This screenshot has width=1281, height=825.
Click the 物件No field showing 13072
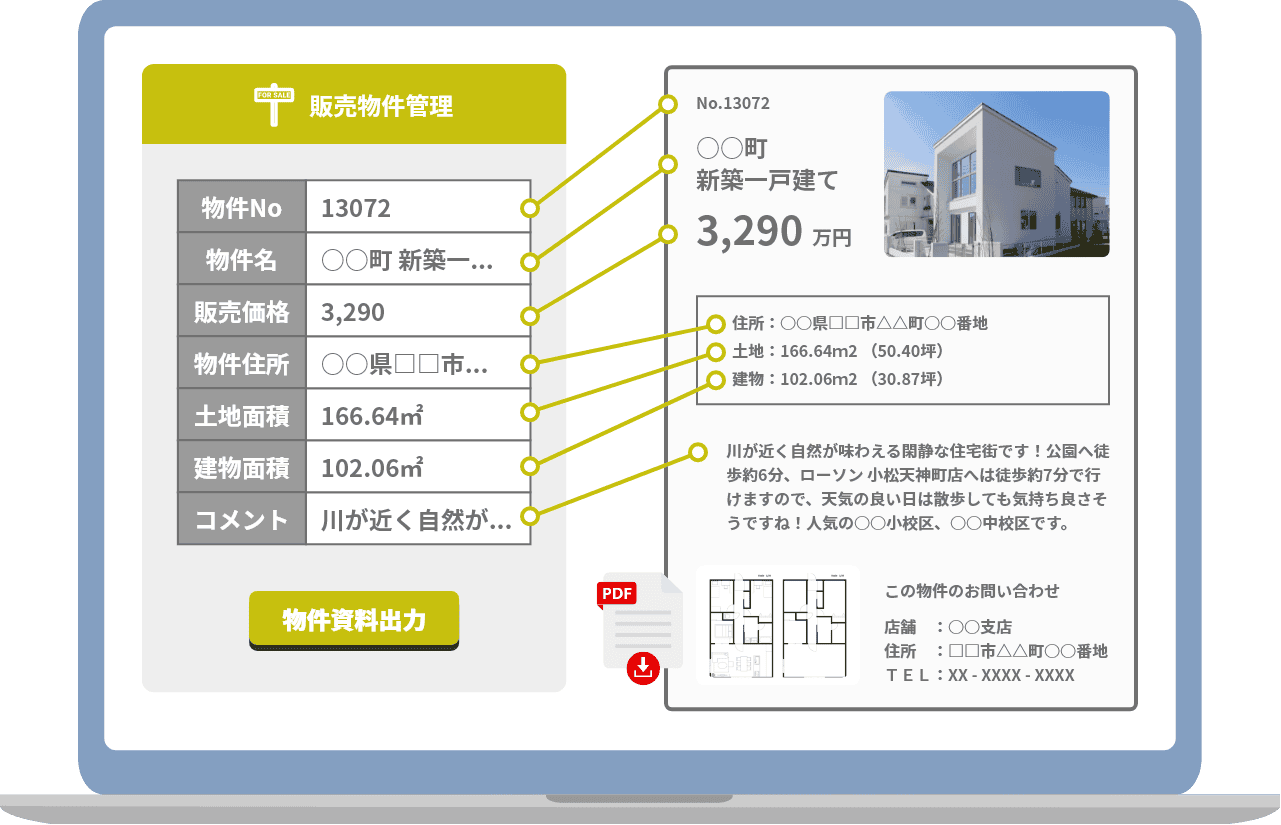415,208
